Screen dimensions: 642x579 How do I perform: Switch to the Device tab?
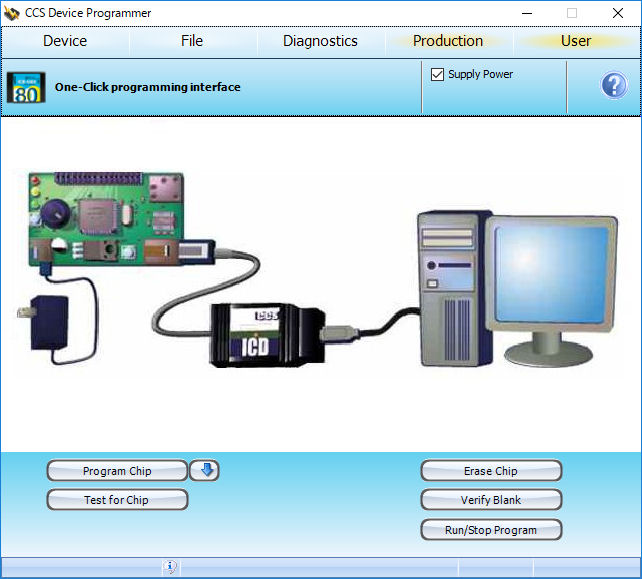(x=65, y=41)
